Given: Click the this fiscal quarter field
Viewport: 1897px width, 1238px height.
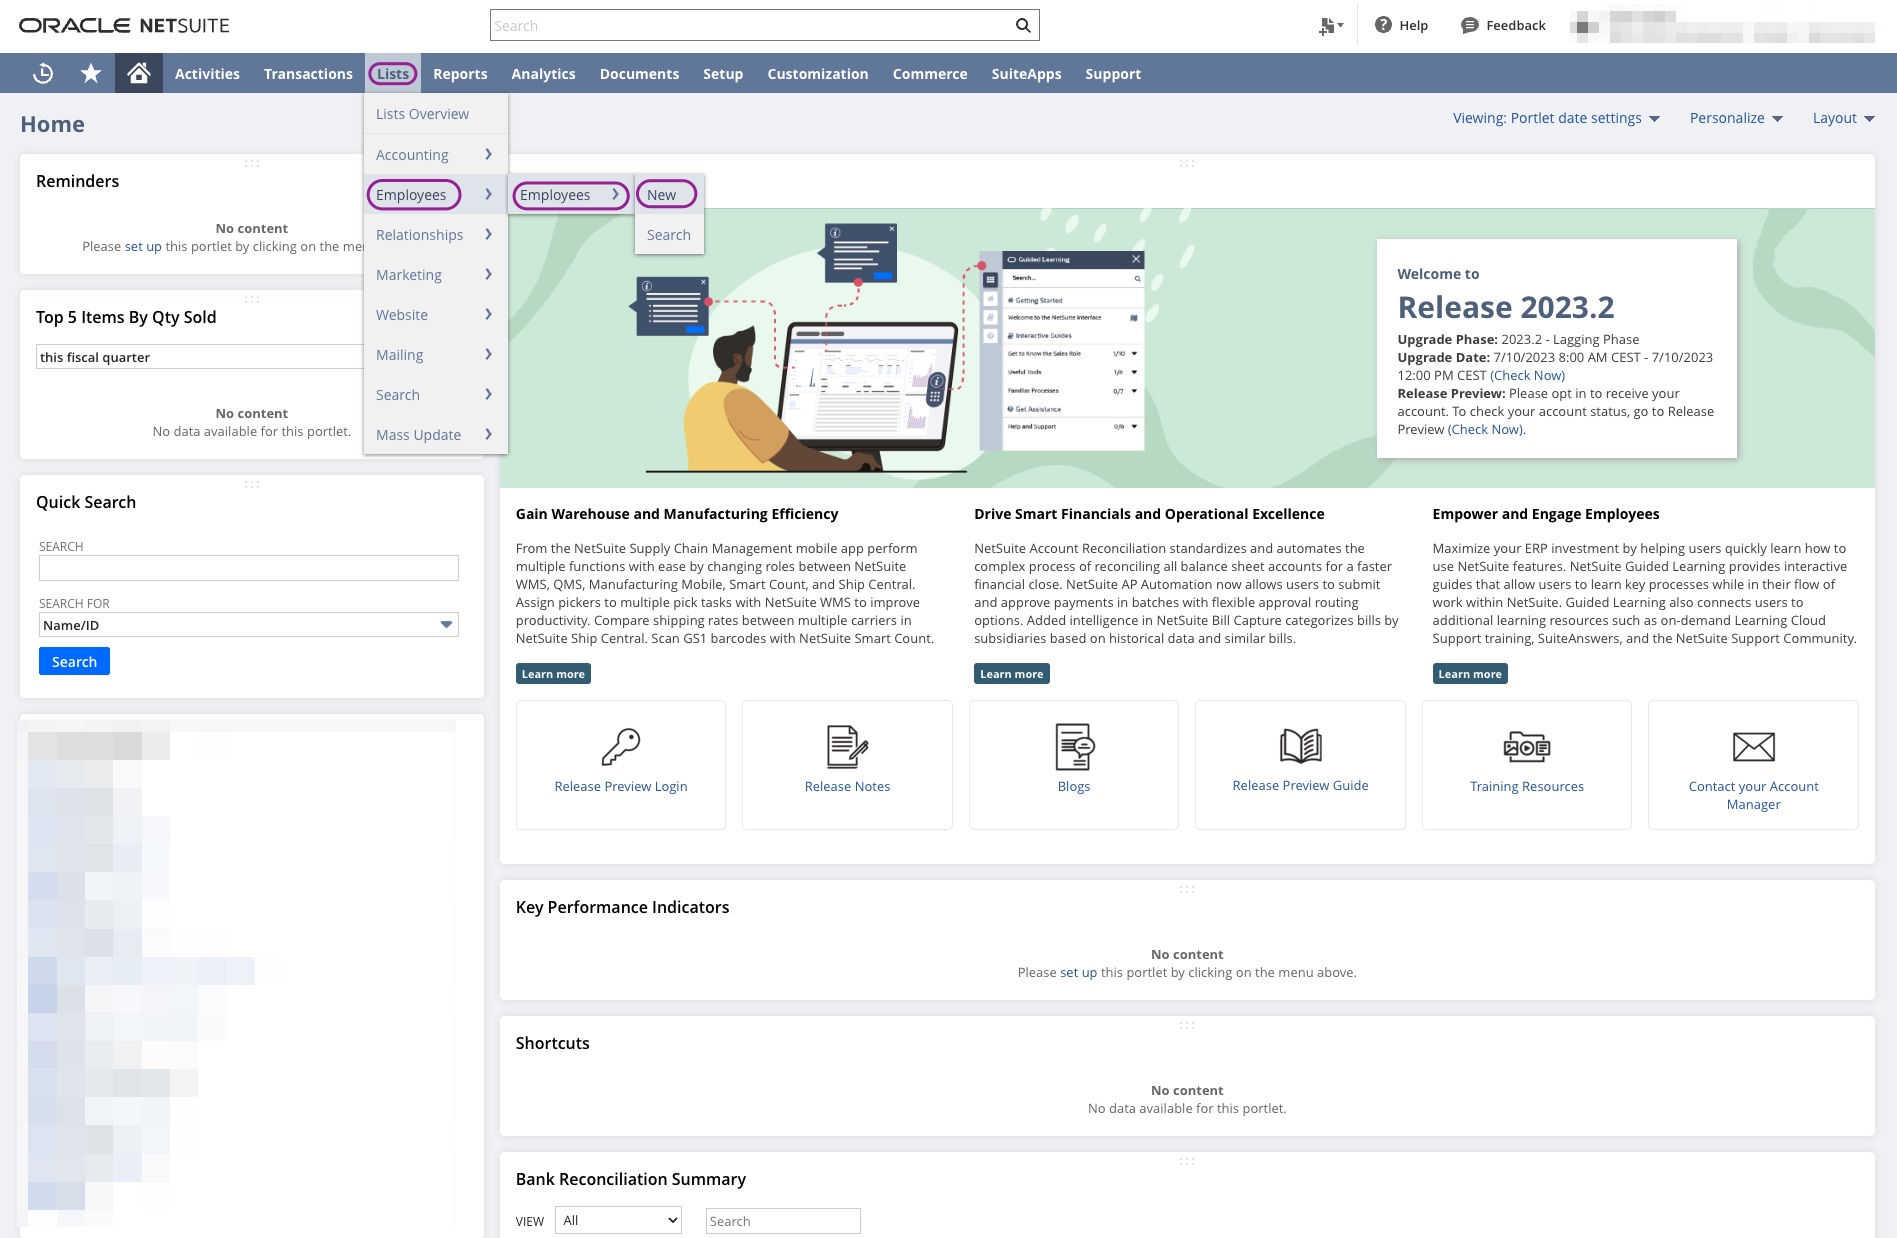Looking at the screenshot, I should point(200,357).
